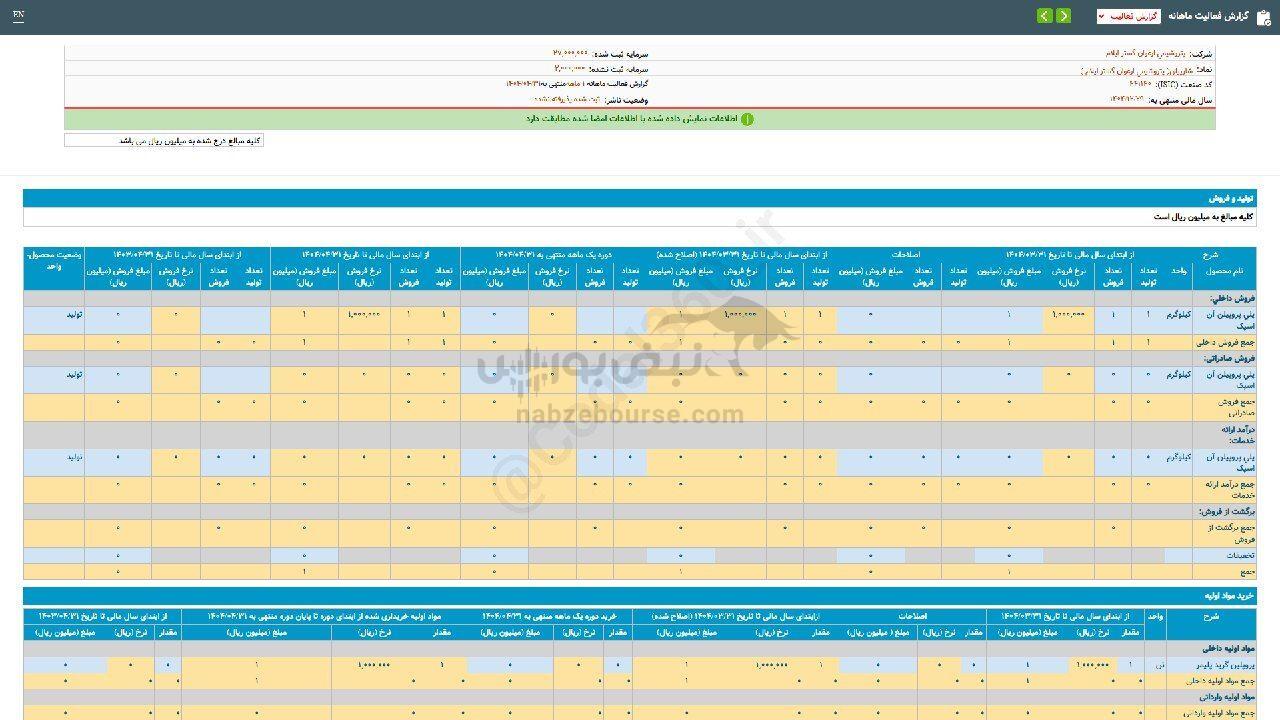Click the million-rial amounts note box

(x=164, y=141)
